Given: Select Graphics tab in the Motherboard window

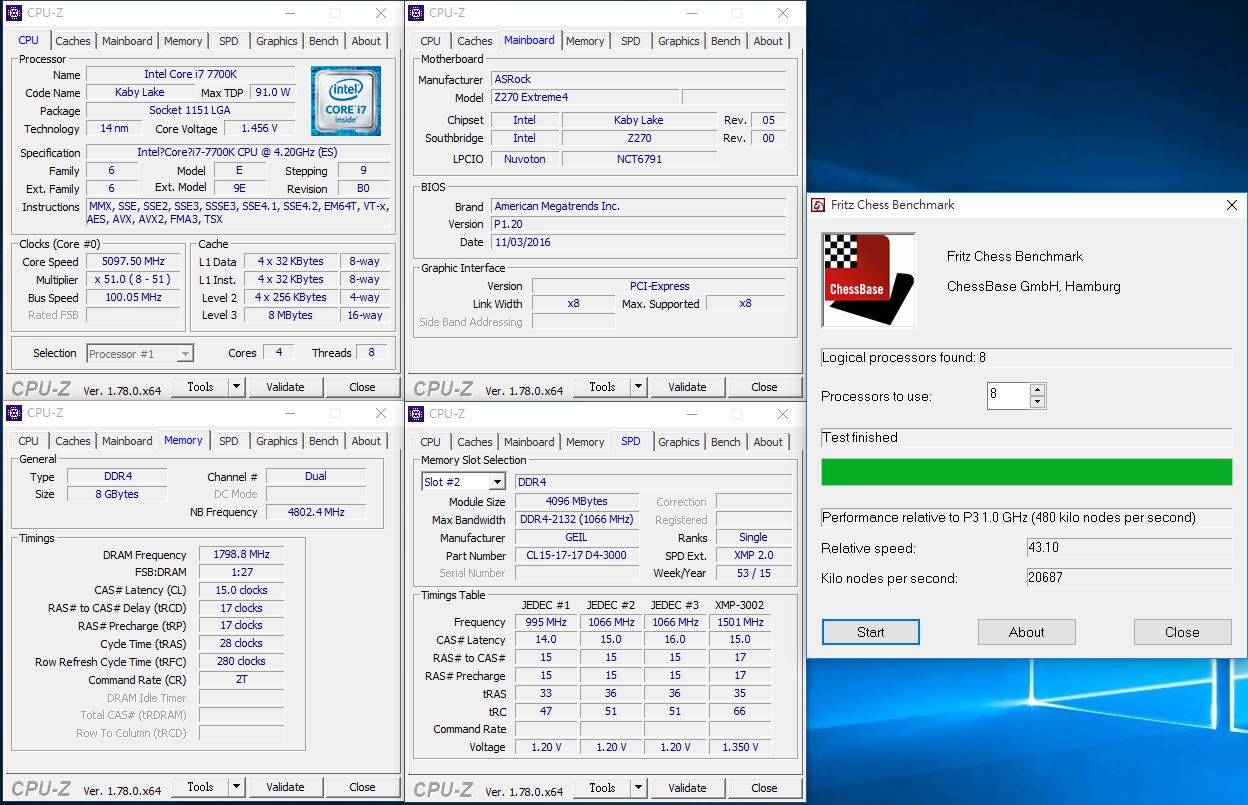Looking at the screenshot, I should pos(678,41).
